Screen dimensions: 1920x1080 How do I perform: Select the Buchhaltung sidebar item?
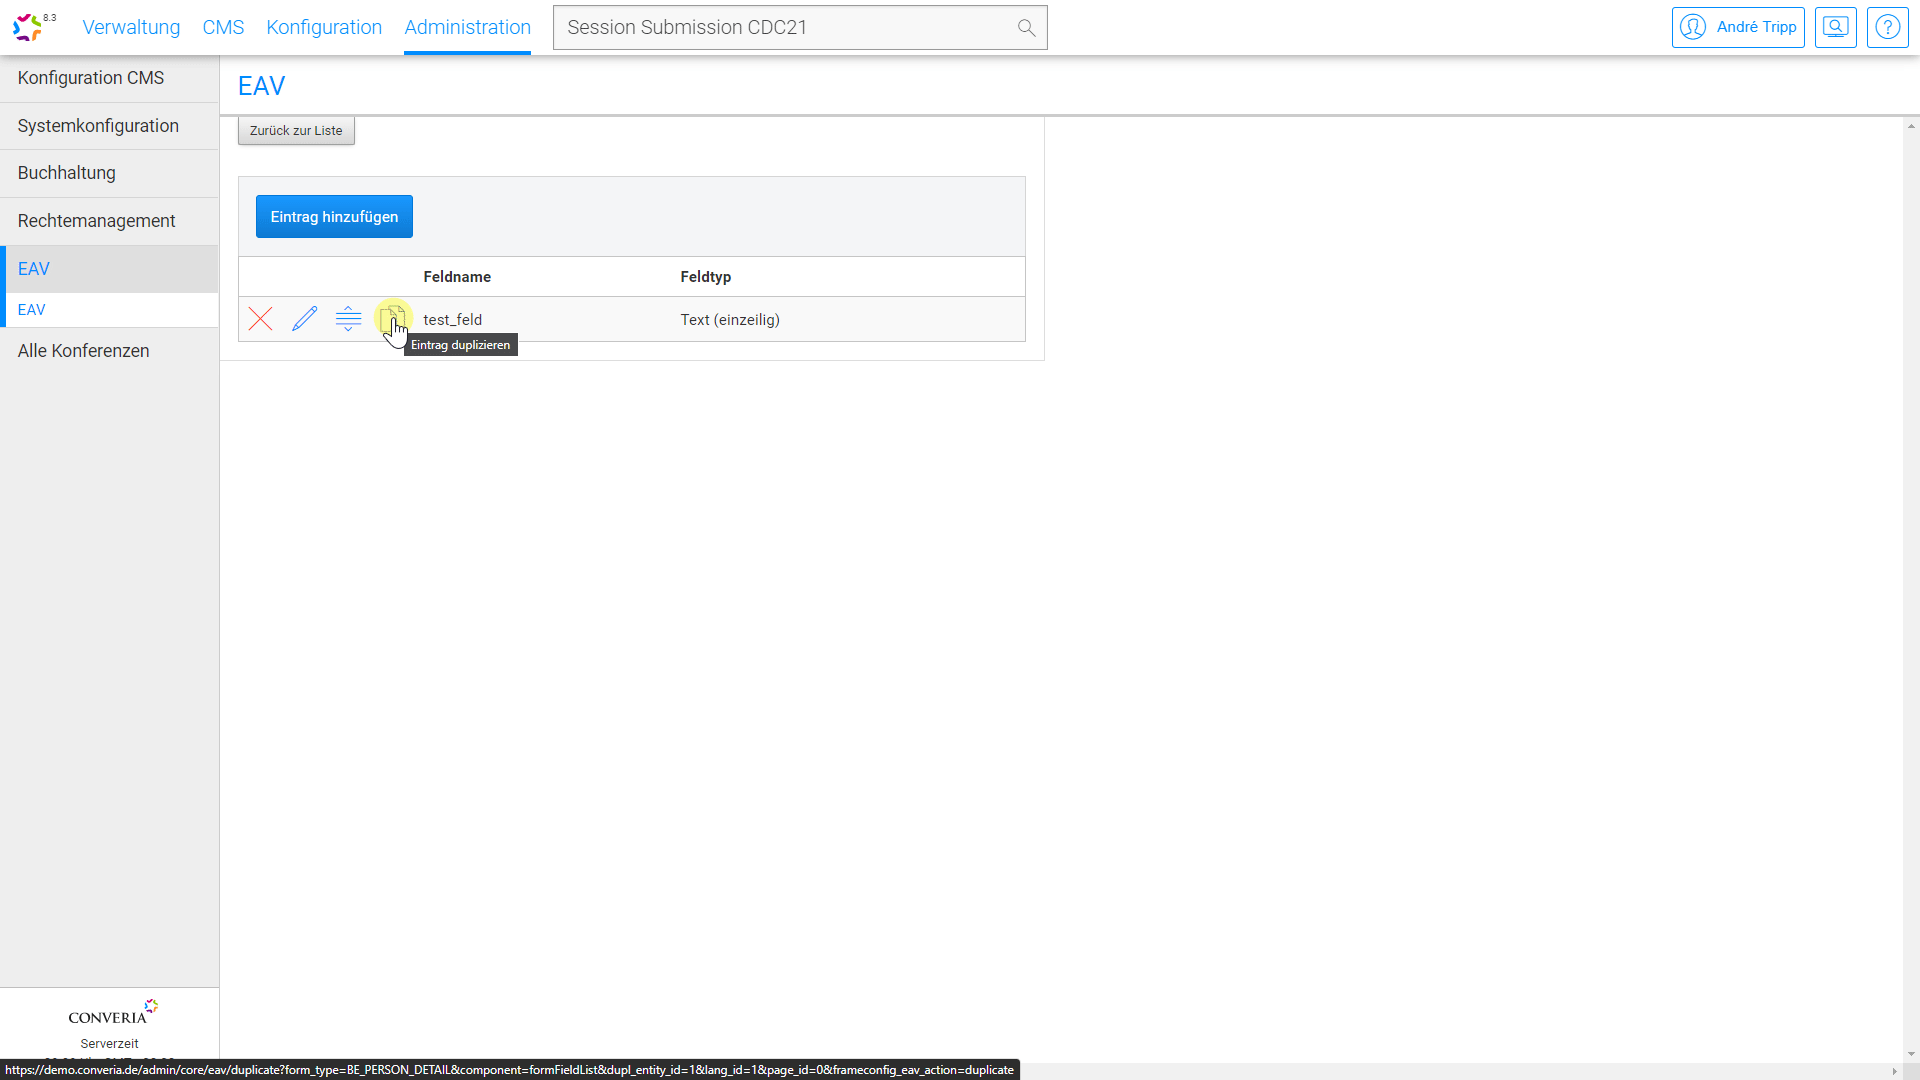point(67,173)
